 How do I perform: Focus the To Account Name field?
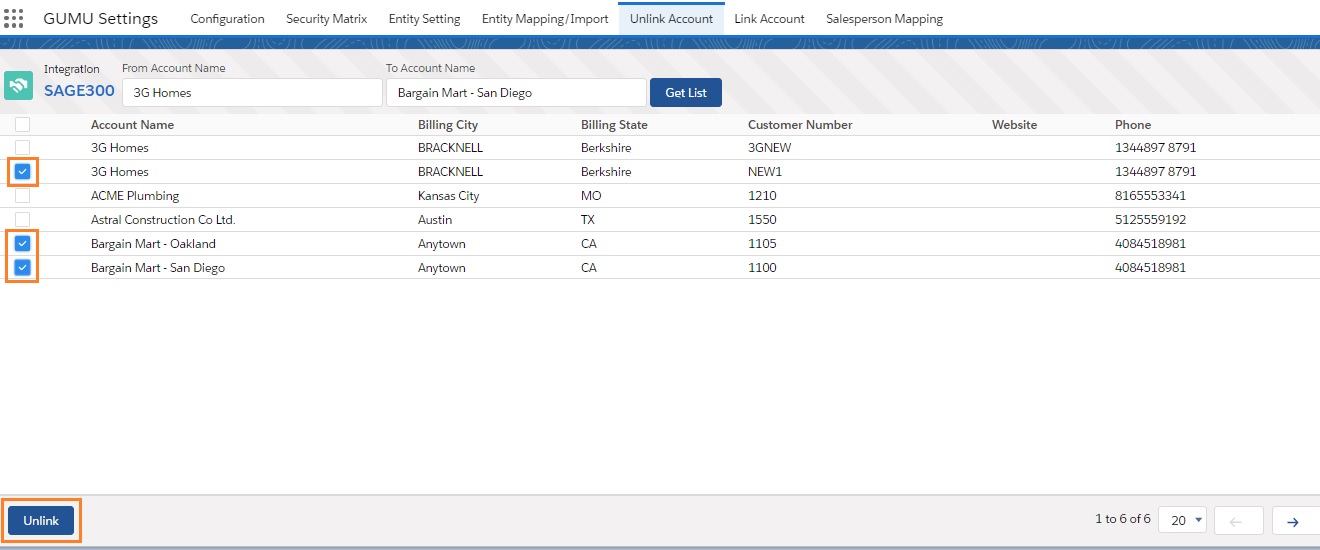[x=516, y=93]
